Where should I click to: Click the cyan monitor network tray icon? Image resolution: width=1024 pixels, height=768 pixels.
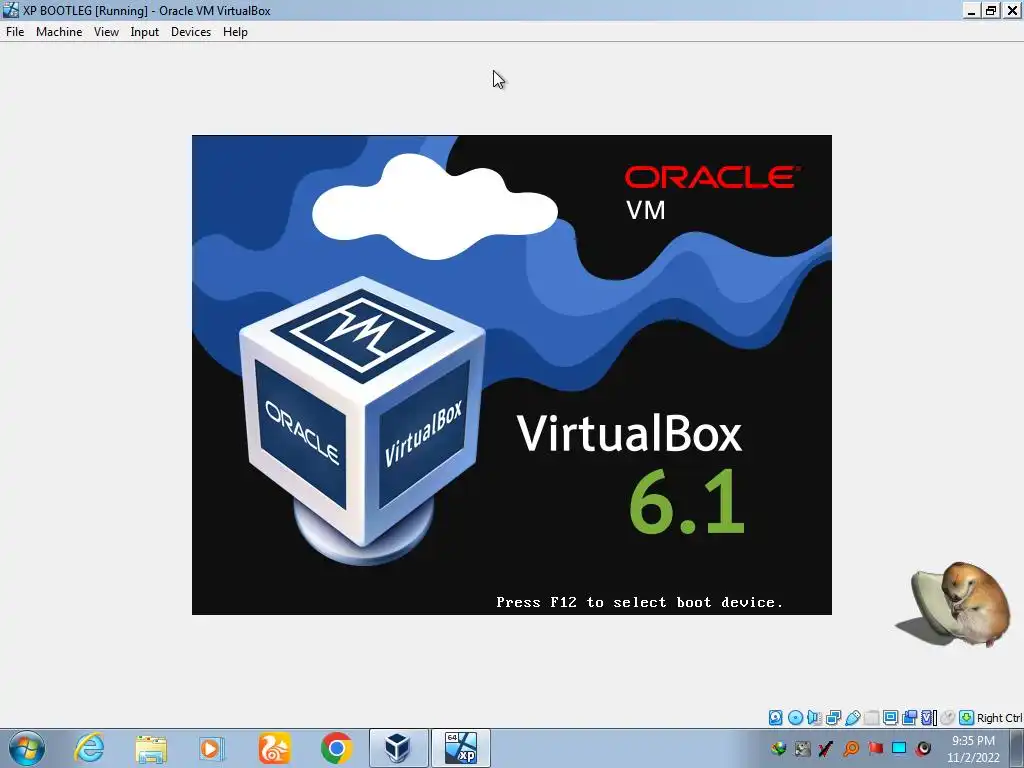point(899,748)
